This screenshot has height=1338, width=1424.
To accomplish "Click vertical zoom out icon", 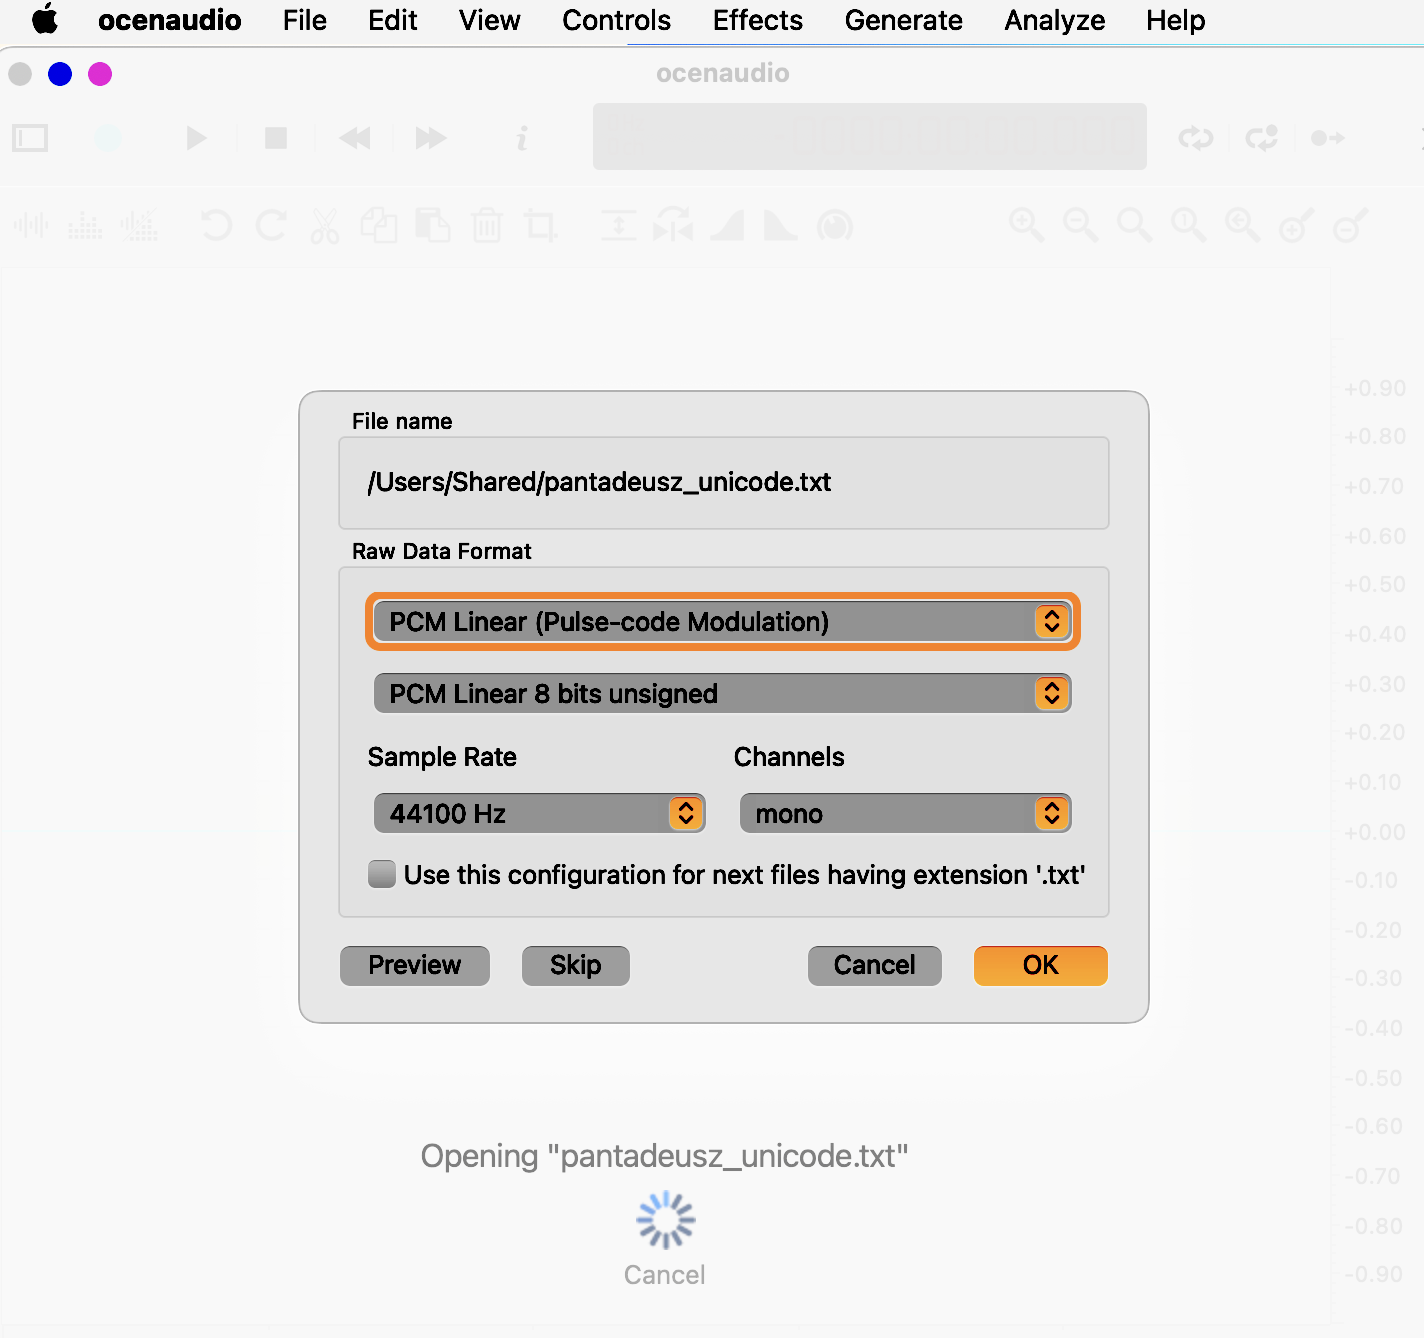I will click(x=1350, y=226).
